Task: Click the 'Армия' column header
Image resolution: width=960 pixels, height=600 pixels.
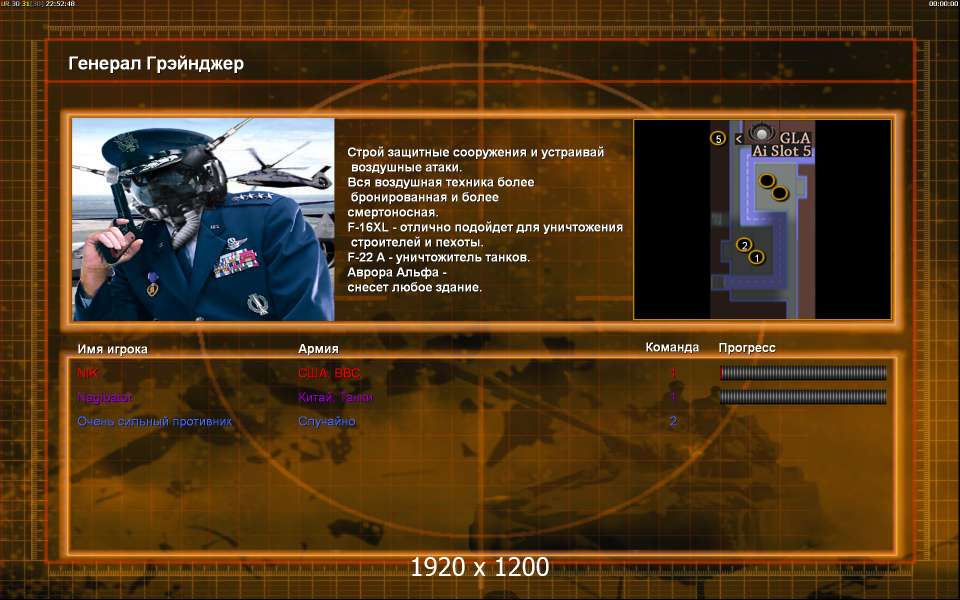Action: click(318, 348)
